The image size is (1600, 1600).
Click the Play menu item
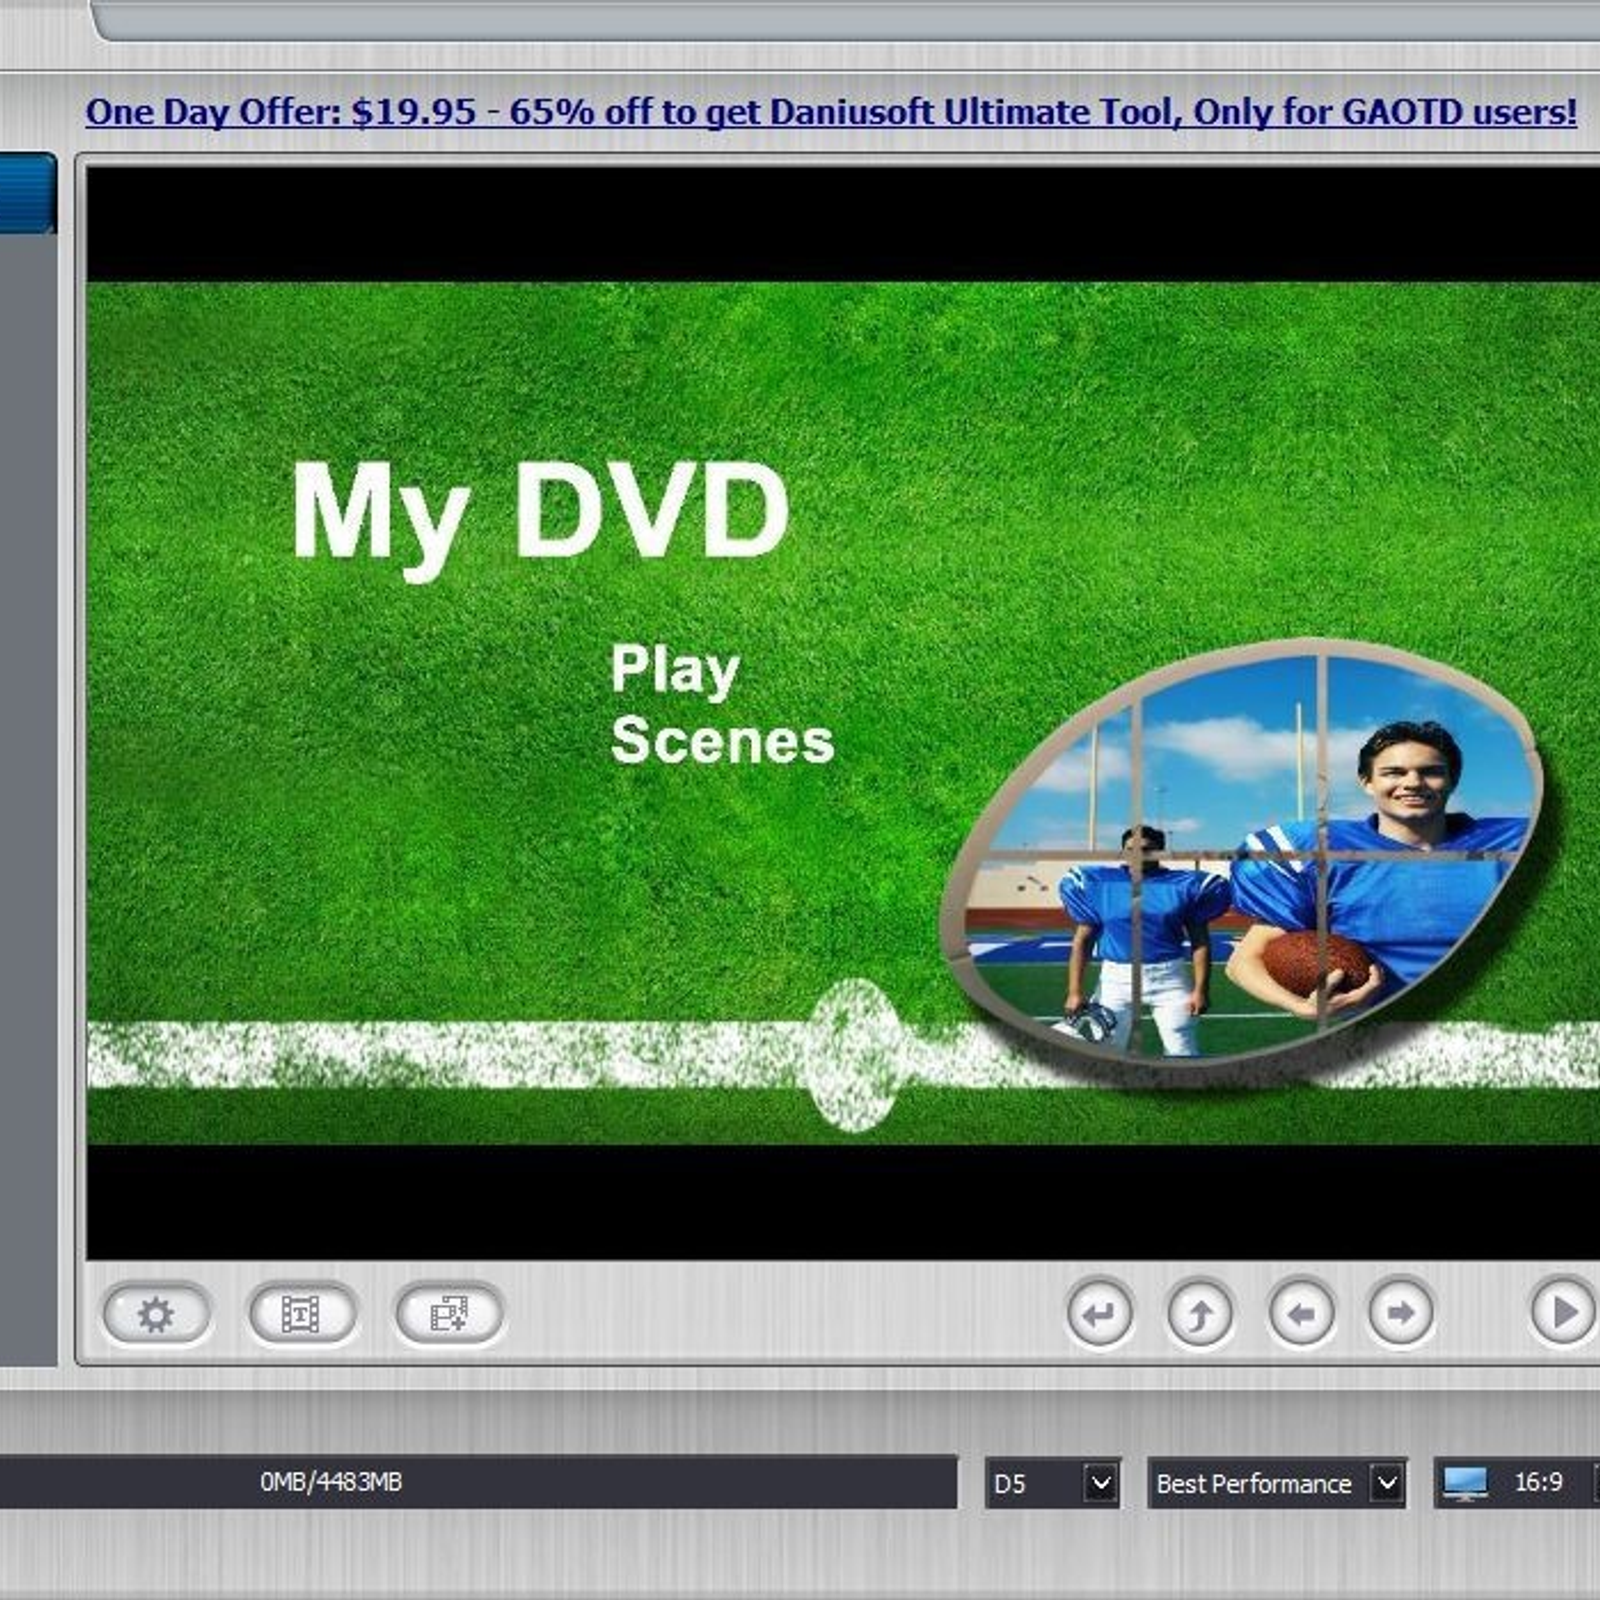tap(675, 669)
